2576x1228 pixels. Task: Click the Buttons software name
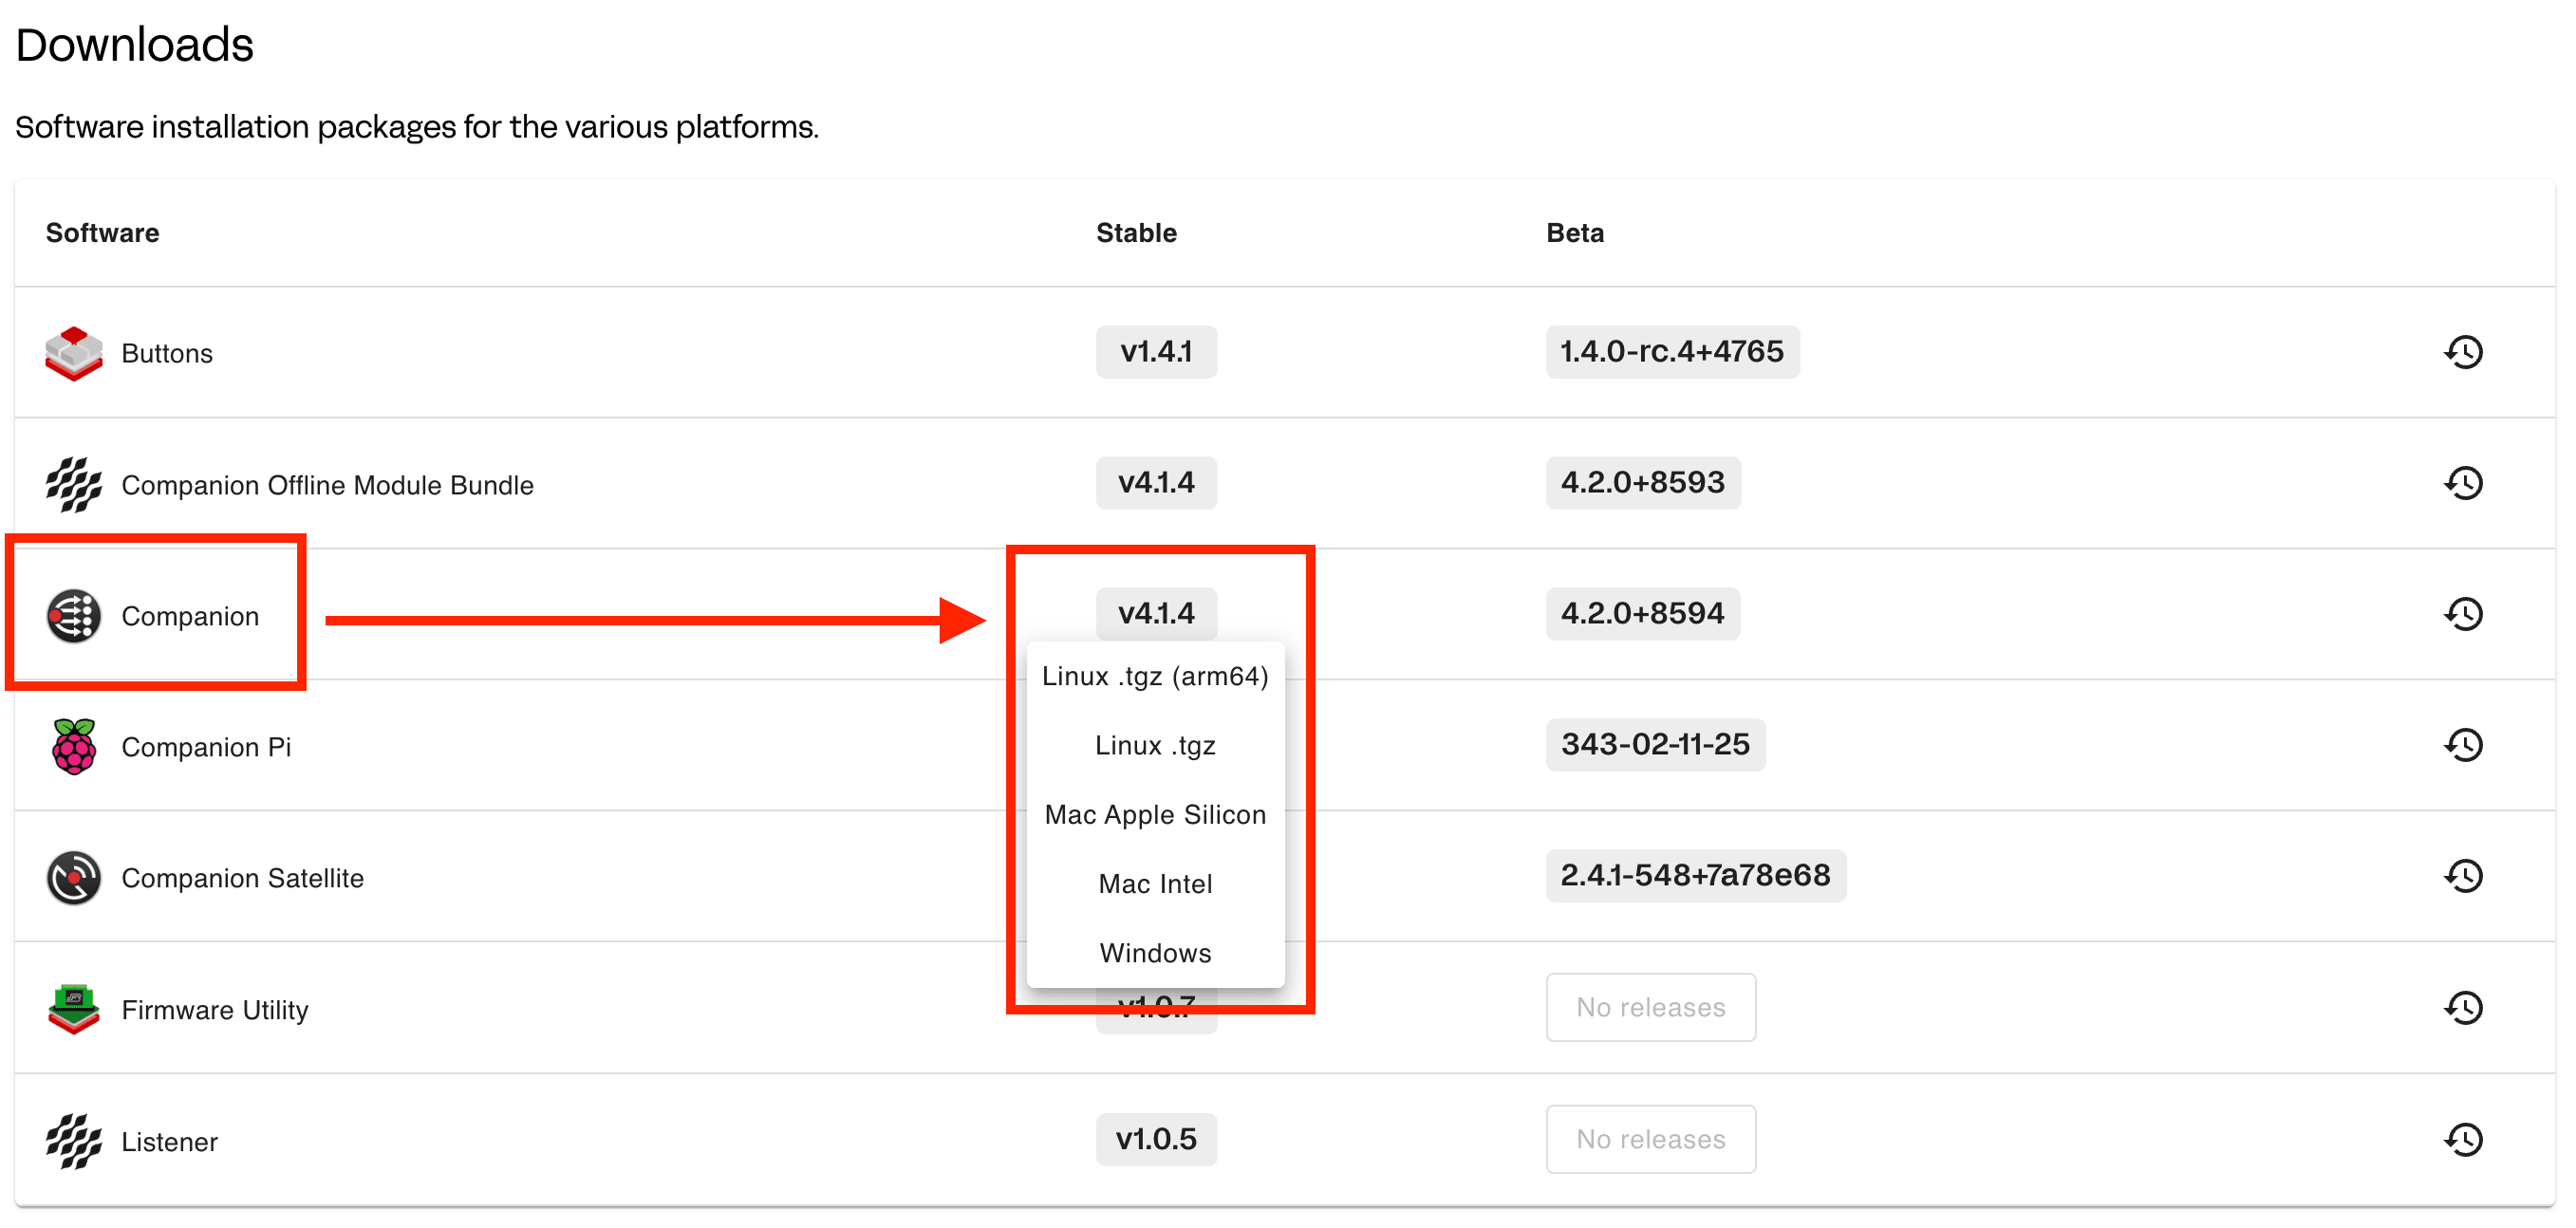pos(167,354)
